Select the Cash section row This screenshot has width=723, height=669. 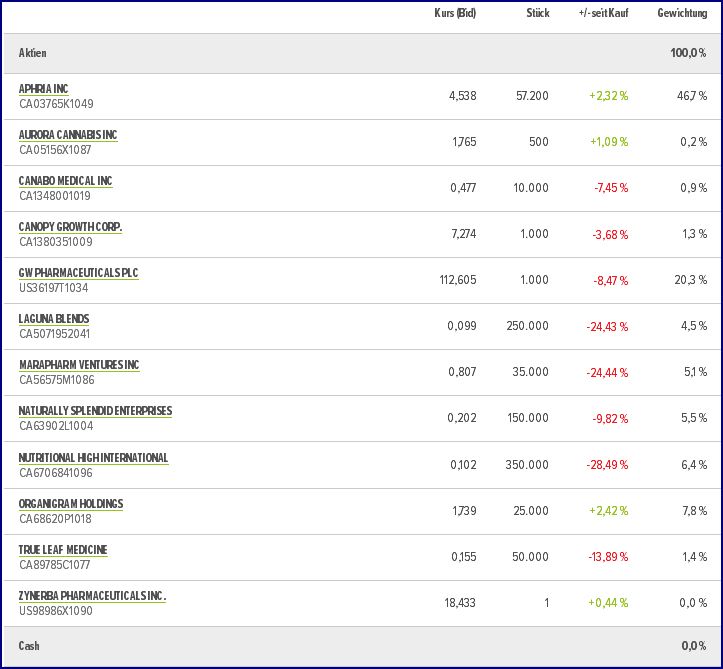click(x=31, y=646)
